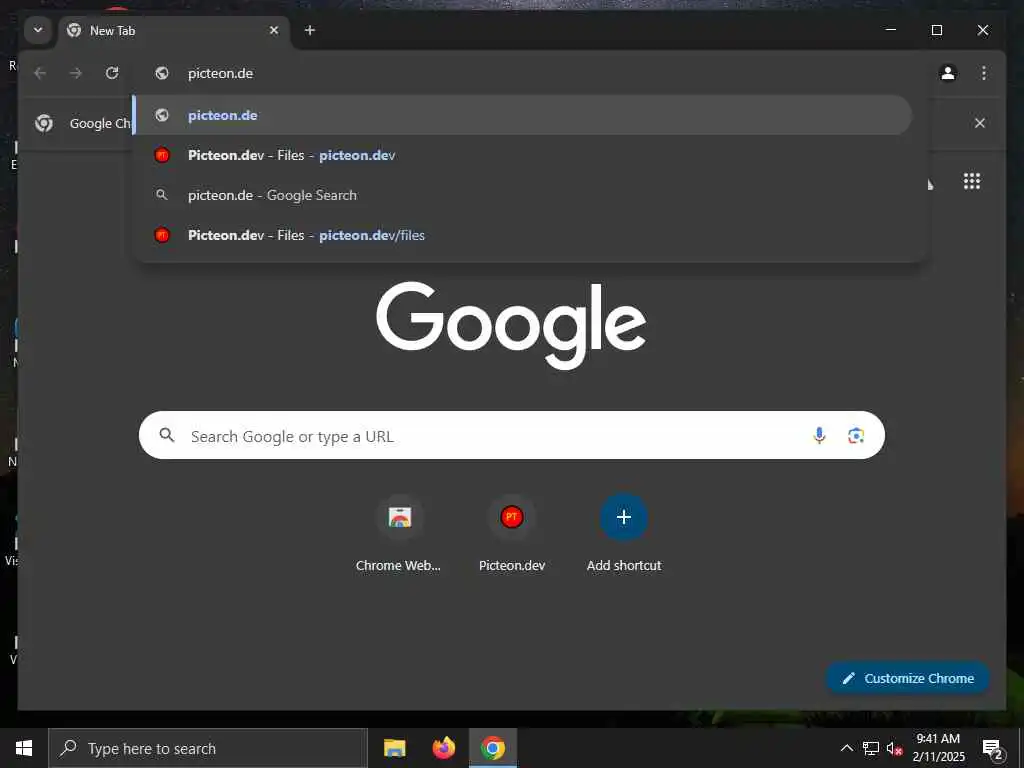Open the network status tray icon
This screenshot has width=1024, height=768.
pos(871,748)
